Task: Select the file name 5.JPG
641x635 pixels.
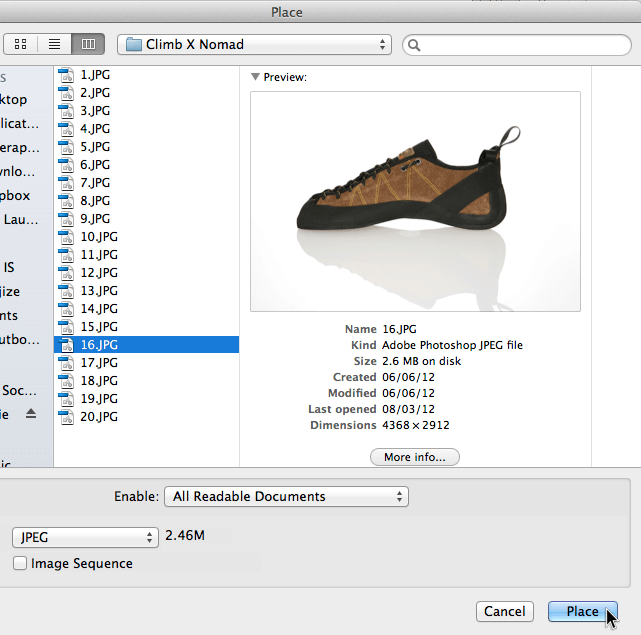Action: tap(95, 147)
